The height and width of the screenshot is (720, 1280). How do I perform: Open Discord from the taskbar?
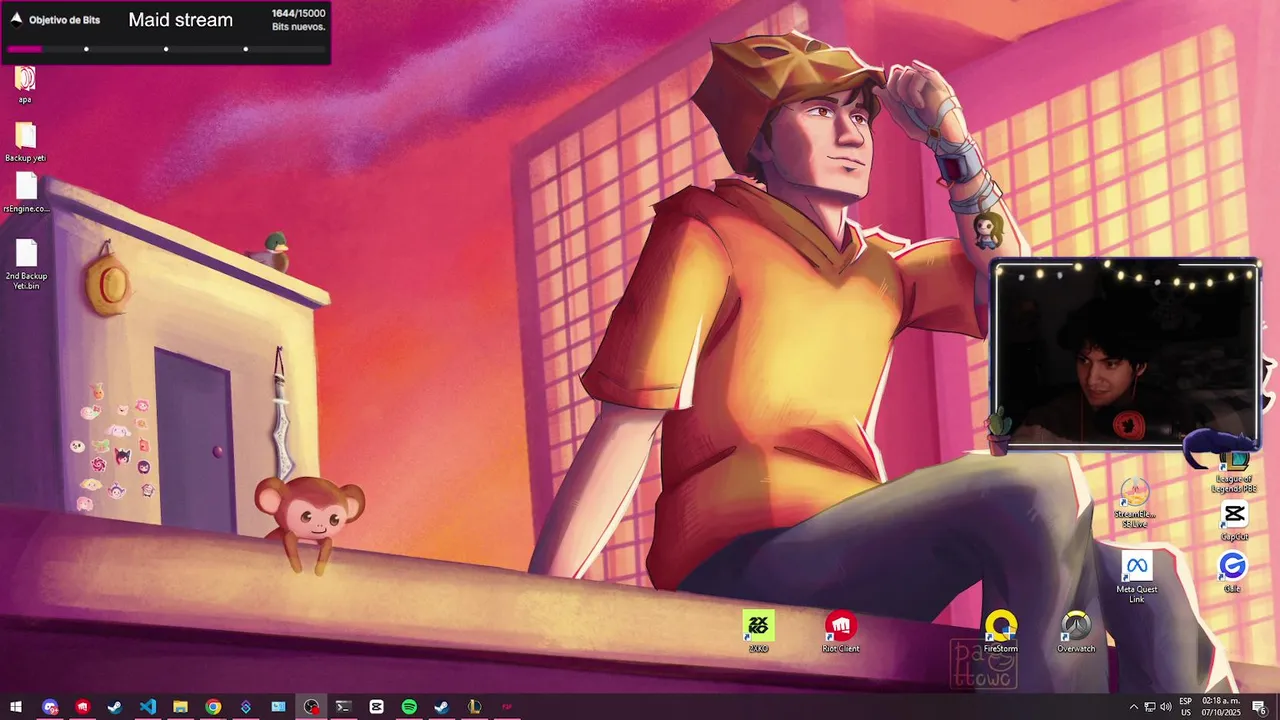[x=50, y=707]
